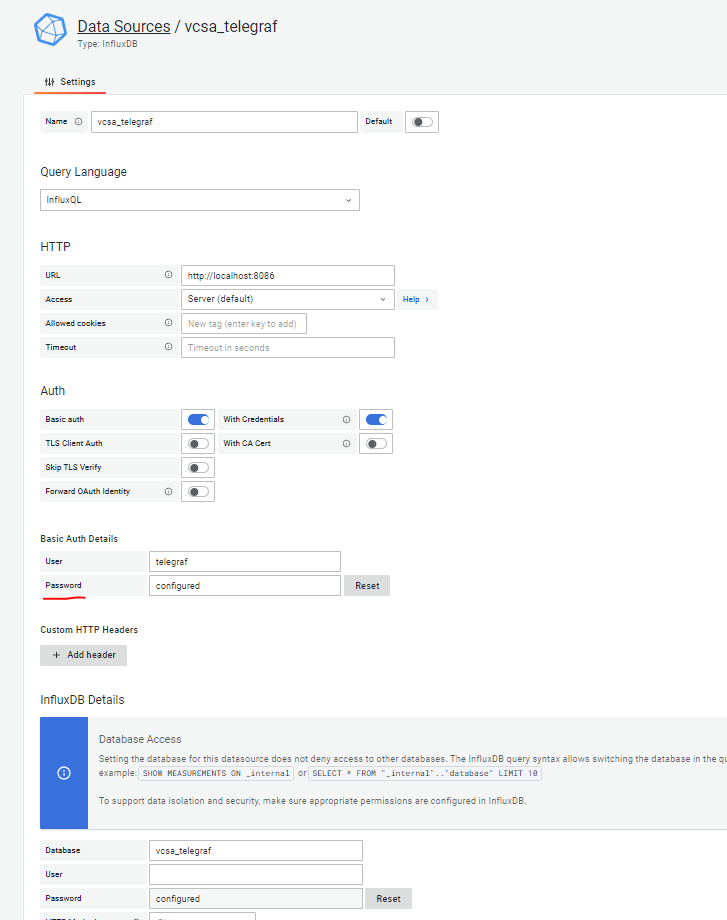
Task: Disable the Basic auth switch
Action: [198, 420]
